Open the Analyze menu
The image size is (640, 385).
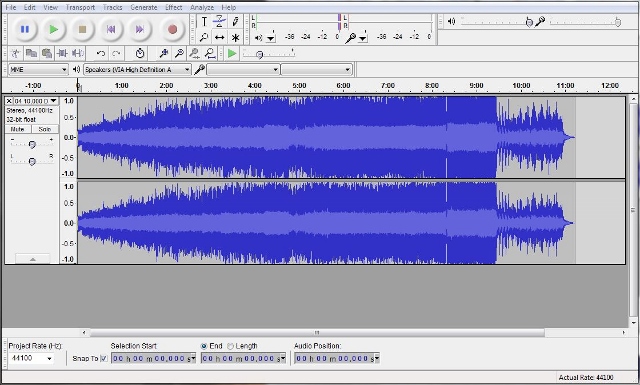tap(202, 7)
